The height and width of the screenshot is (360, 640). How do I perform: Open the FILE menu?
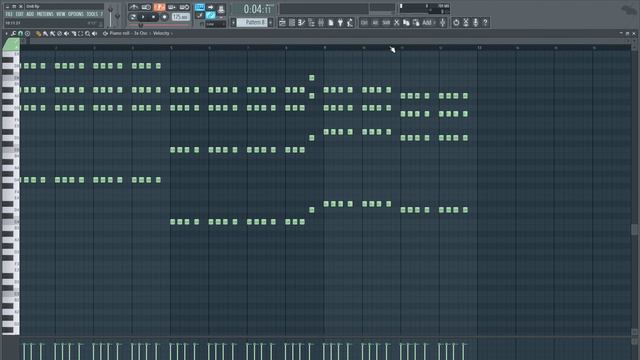pos(9,14)
